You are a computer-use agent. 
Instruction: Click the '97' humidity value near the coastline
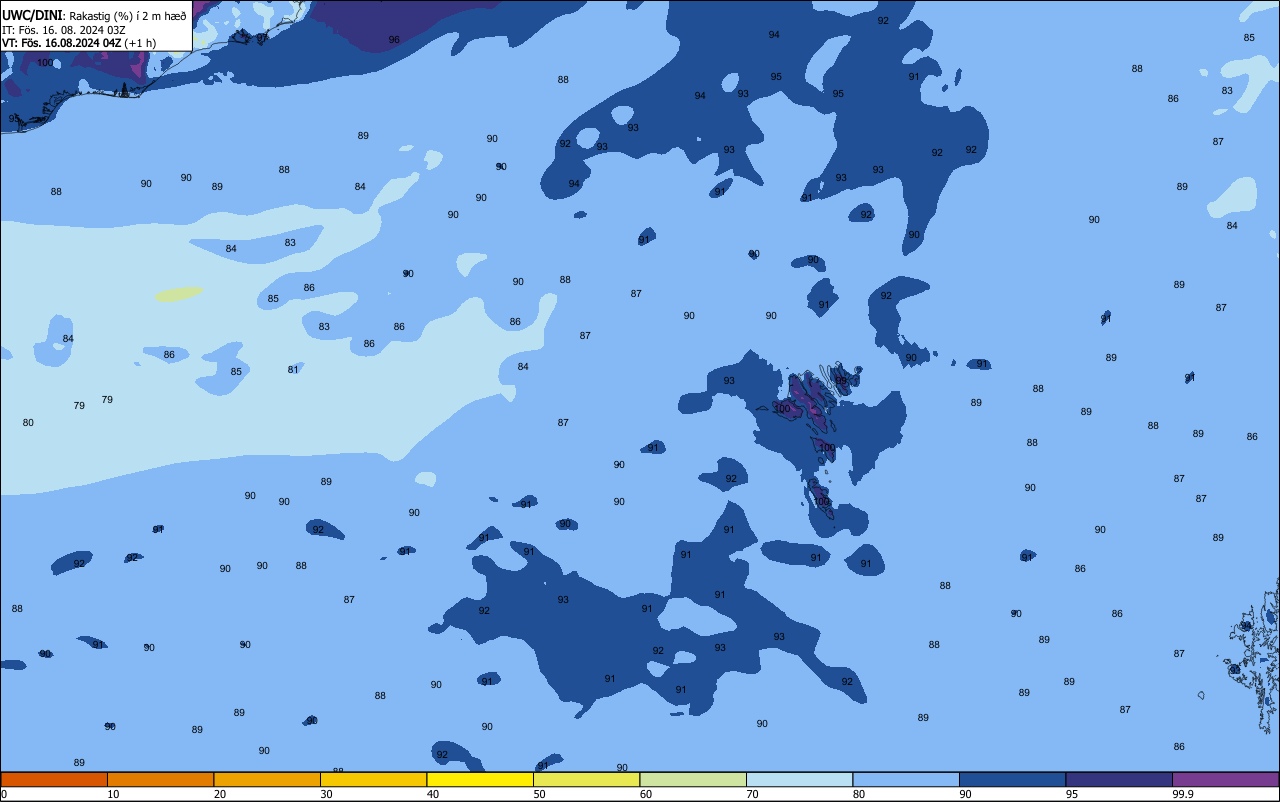tap(261, 38)
